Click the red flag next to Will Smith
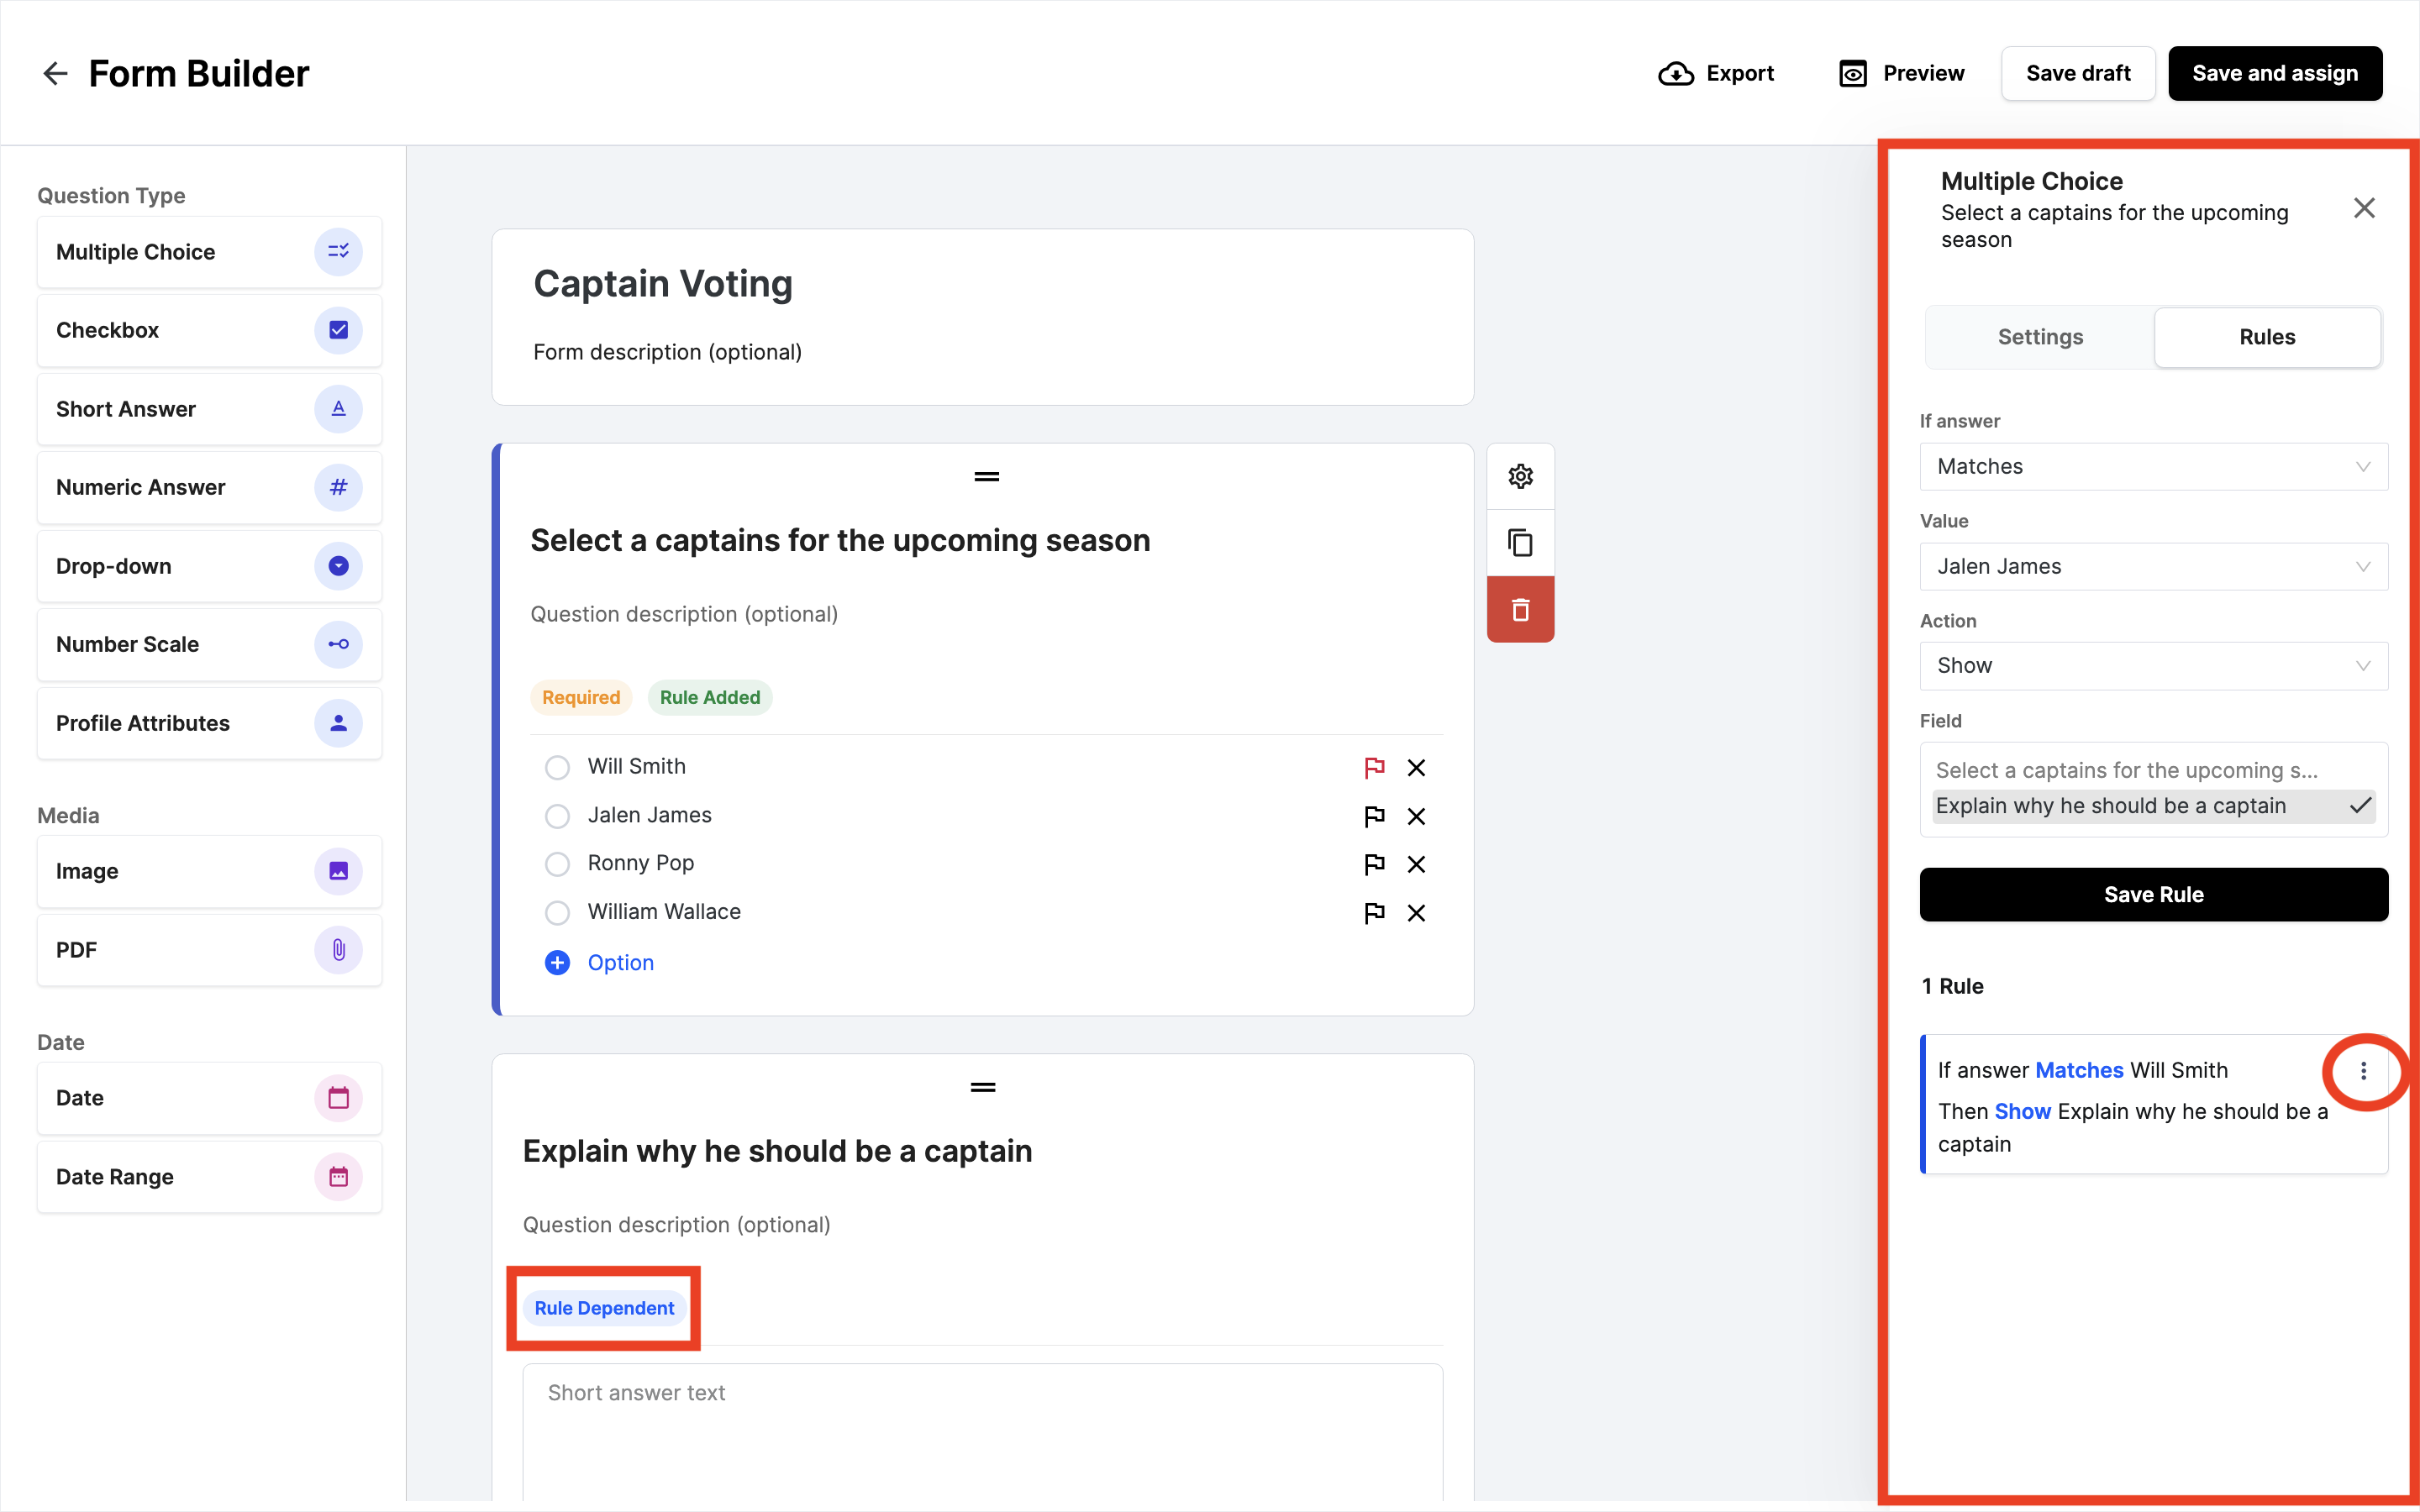Screen dimensions: 2420x1512 (x=1374, y=767)
